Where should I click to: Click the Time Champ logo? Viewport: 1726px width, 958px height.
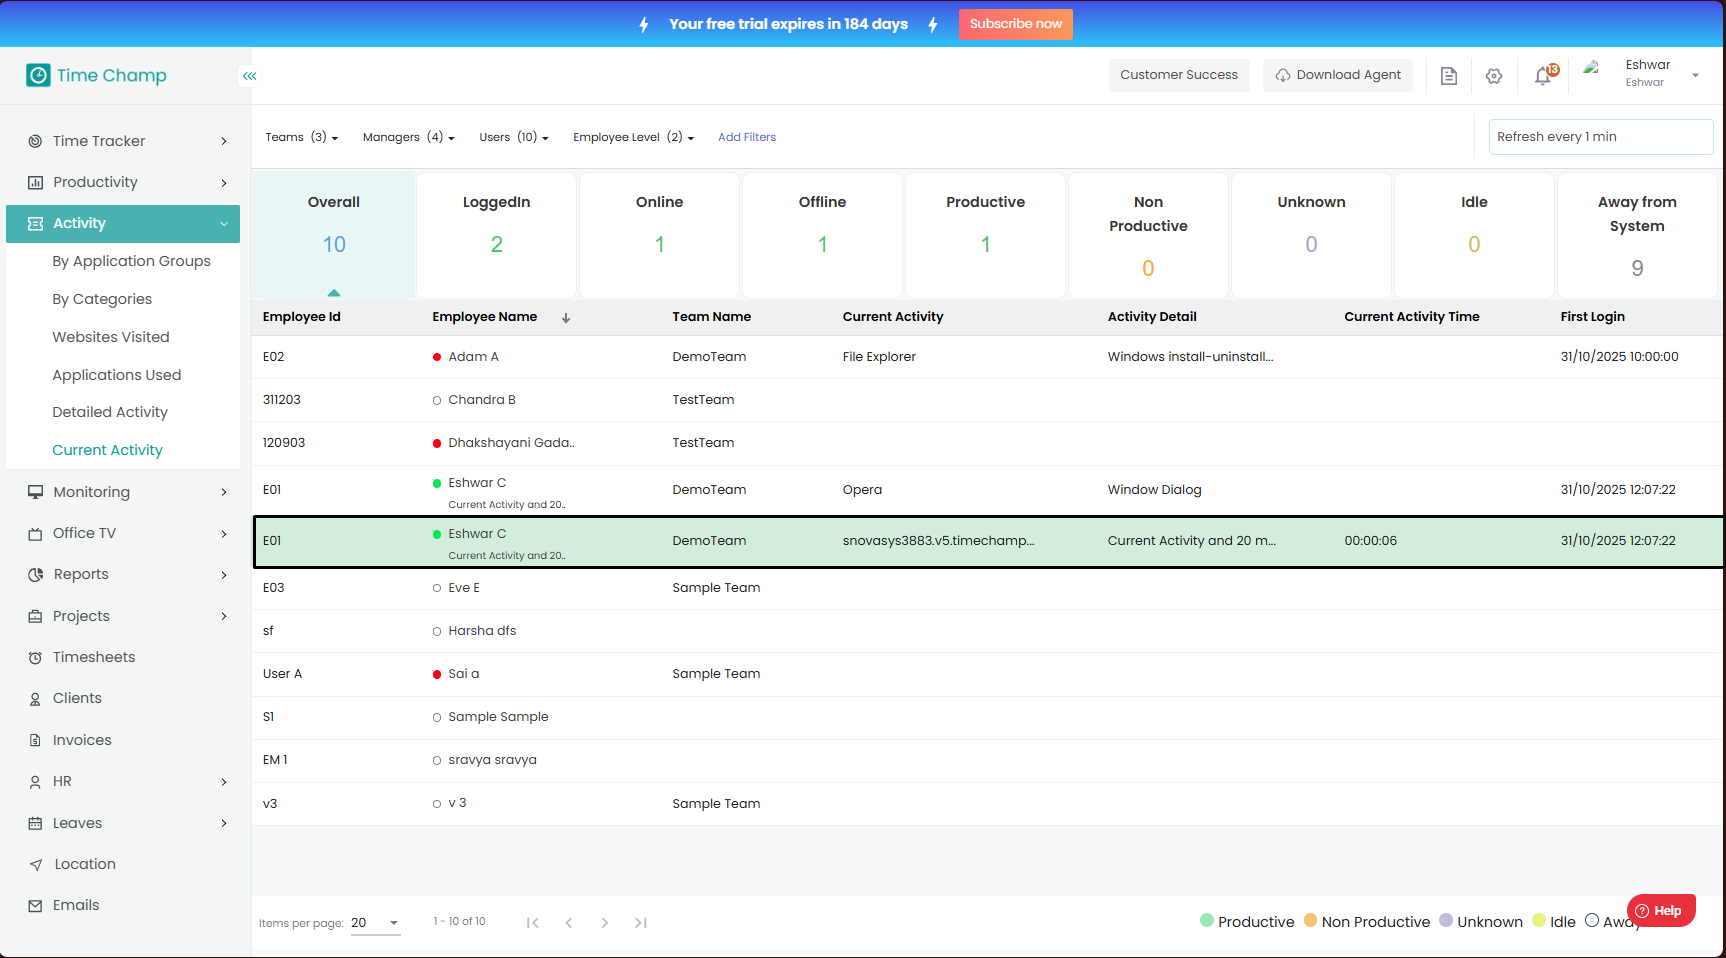pos(97,76)
